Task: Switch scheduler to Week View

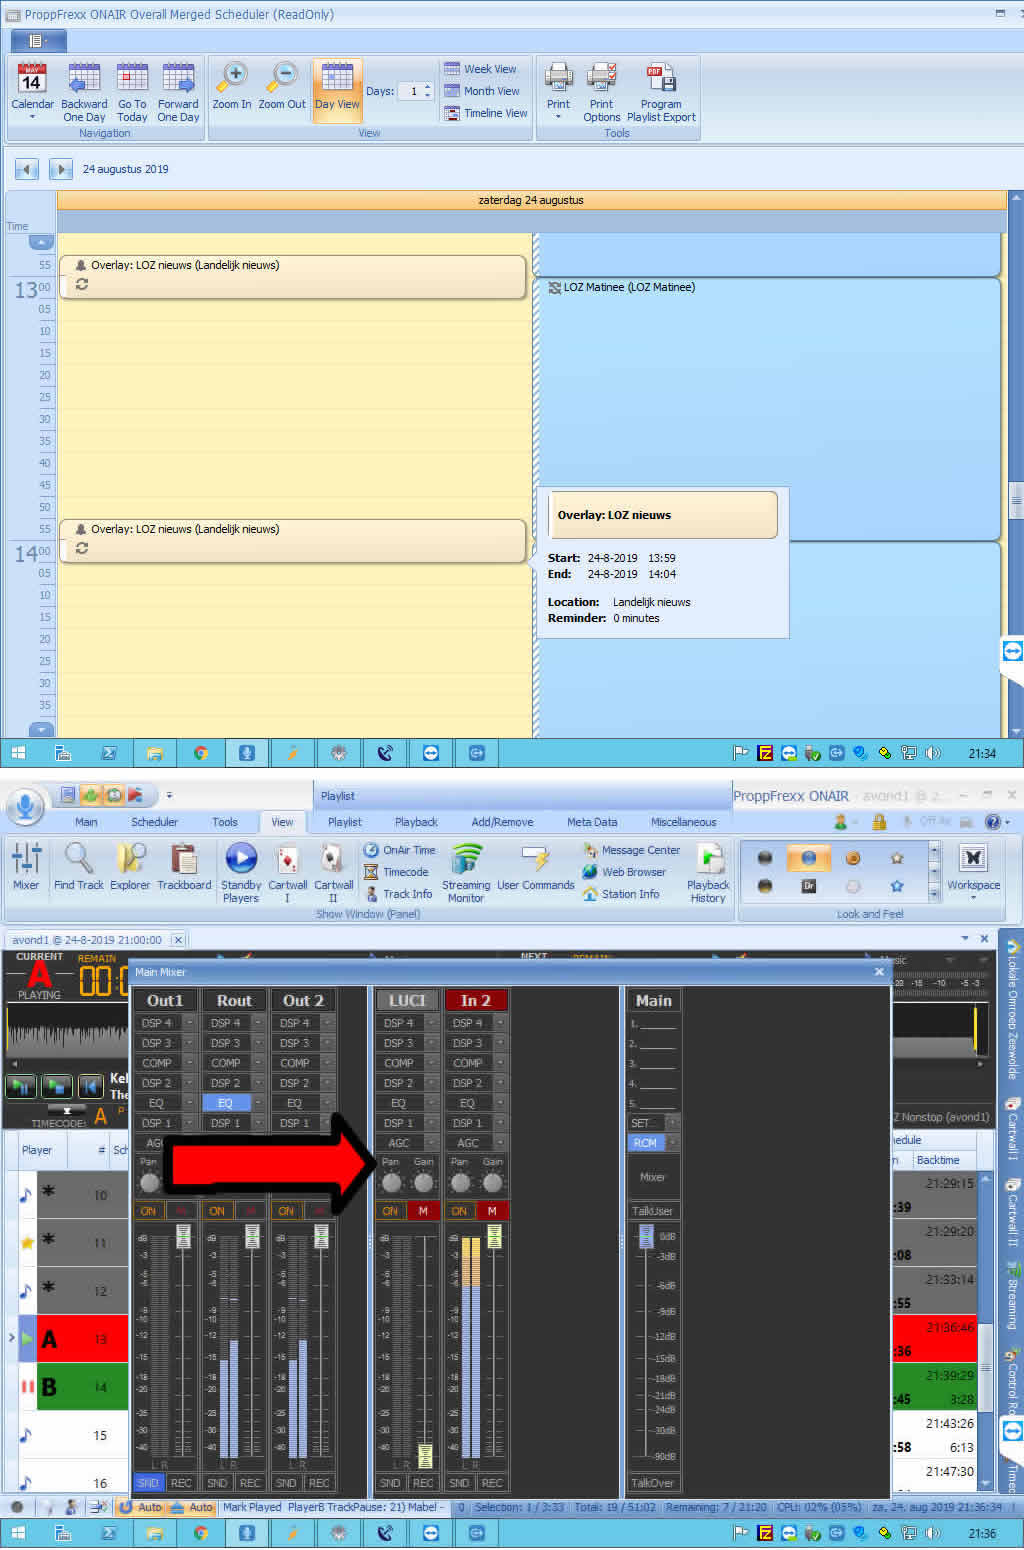Action: [x=480, y=69]
